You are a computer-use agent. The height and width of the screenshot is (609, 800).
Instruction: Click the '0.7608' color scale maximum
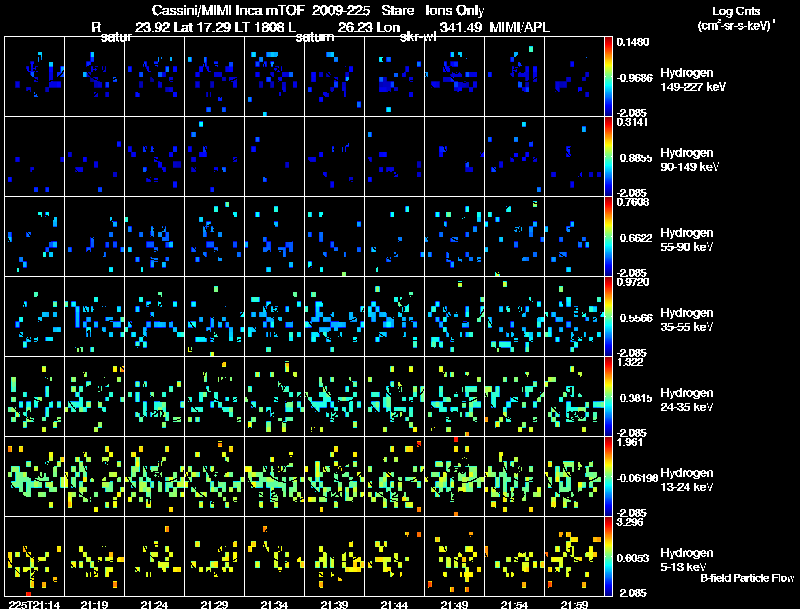[633, 202]
